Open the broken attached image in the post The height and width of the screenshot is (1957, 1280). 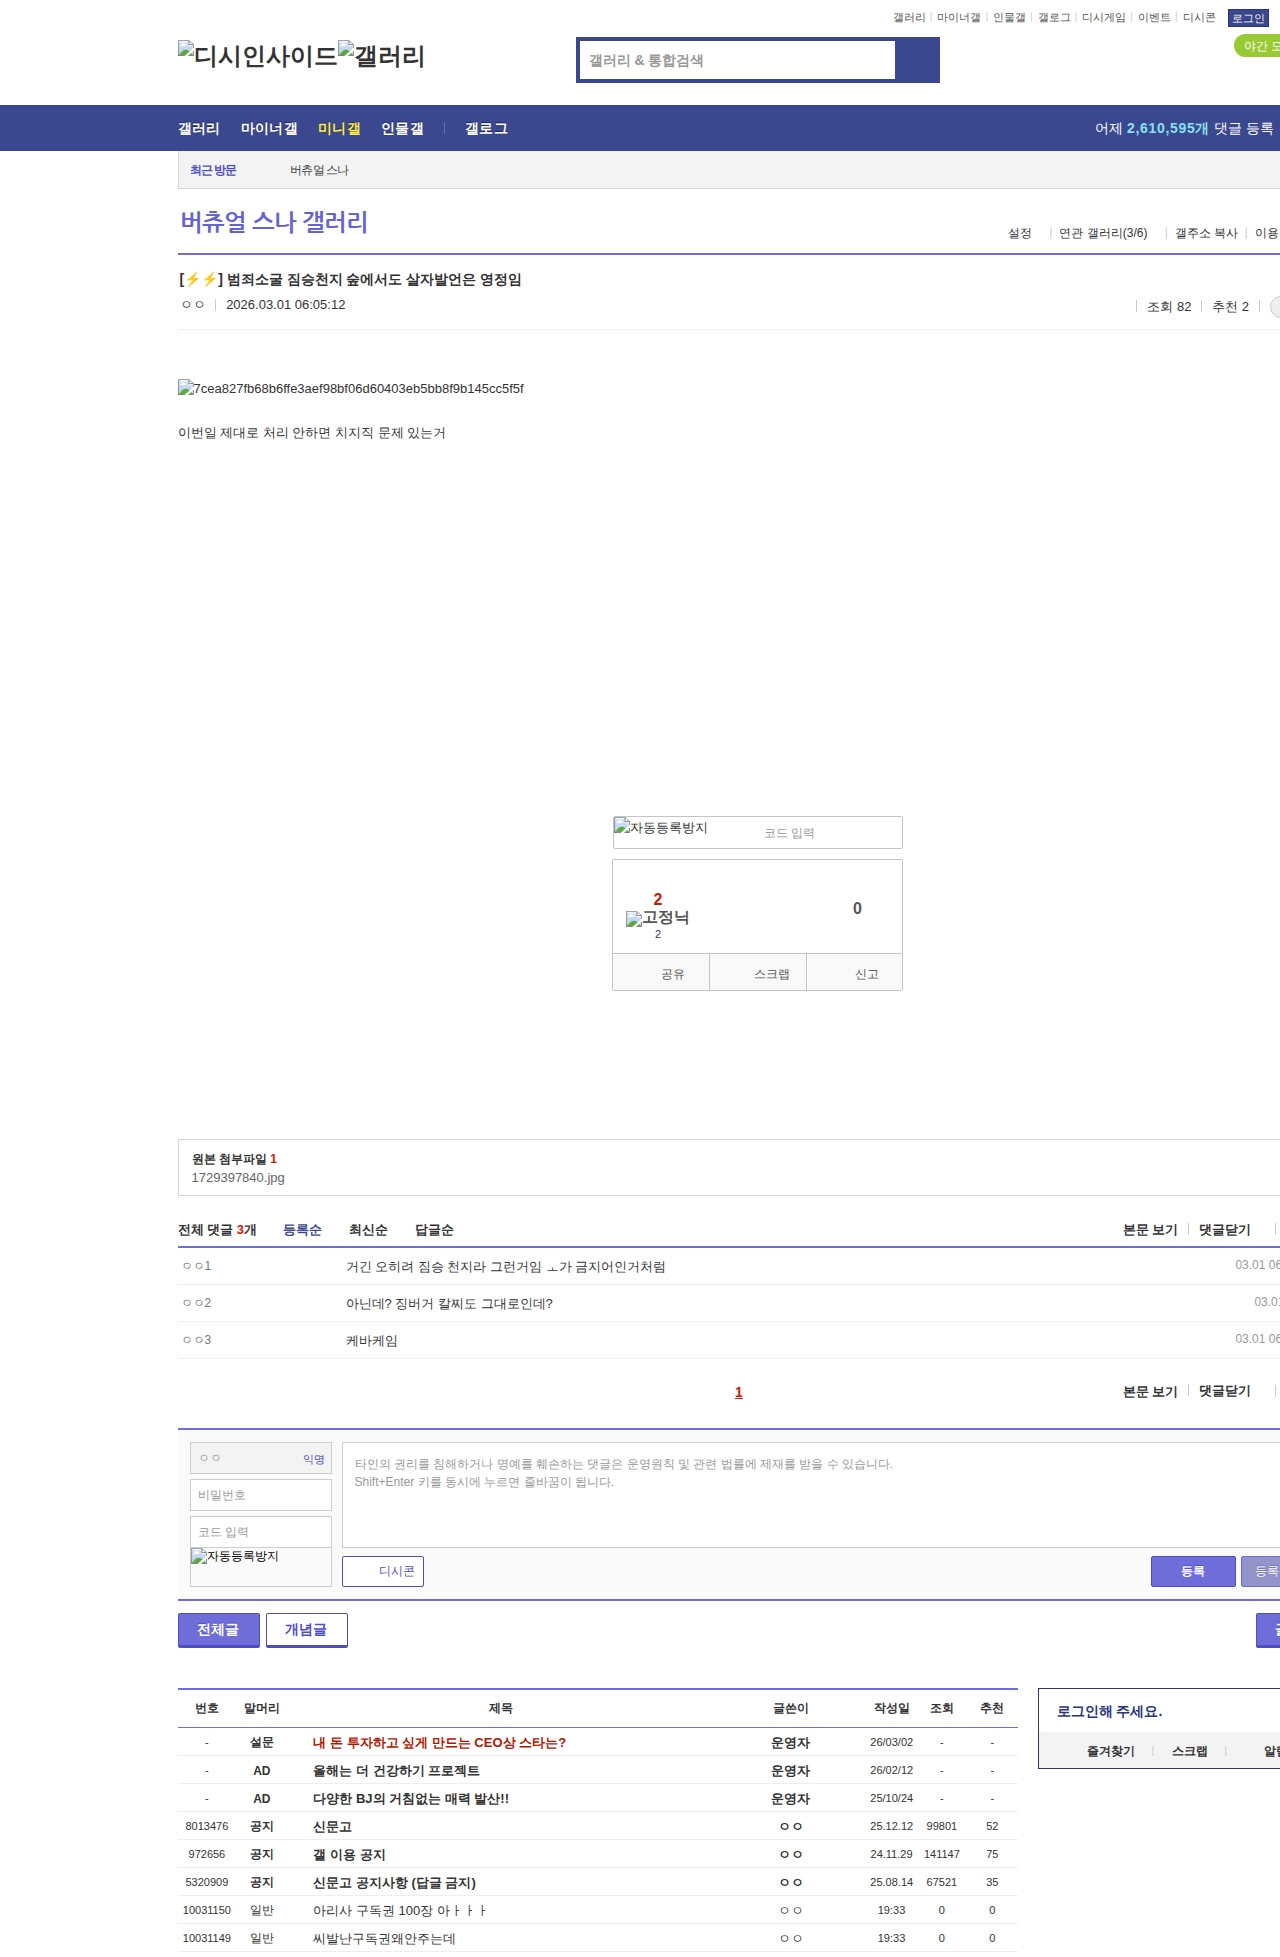click(x=350, y=388)
